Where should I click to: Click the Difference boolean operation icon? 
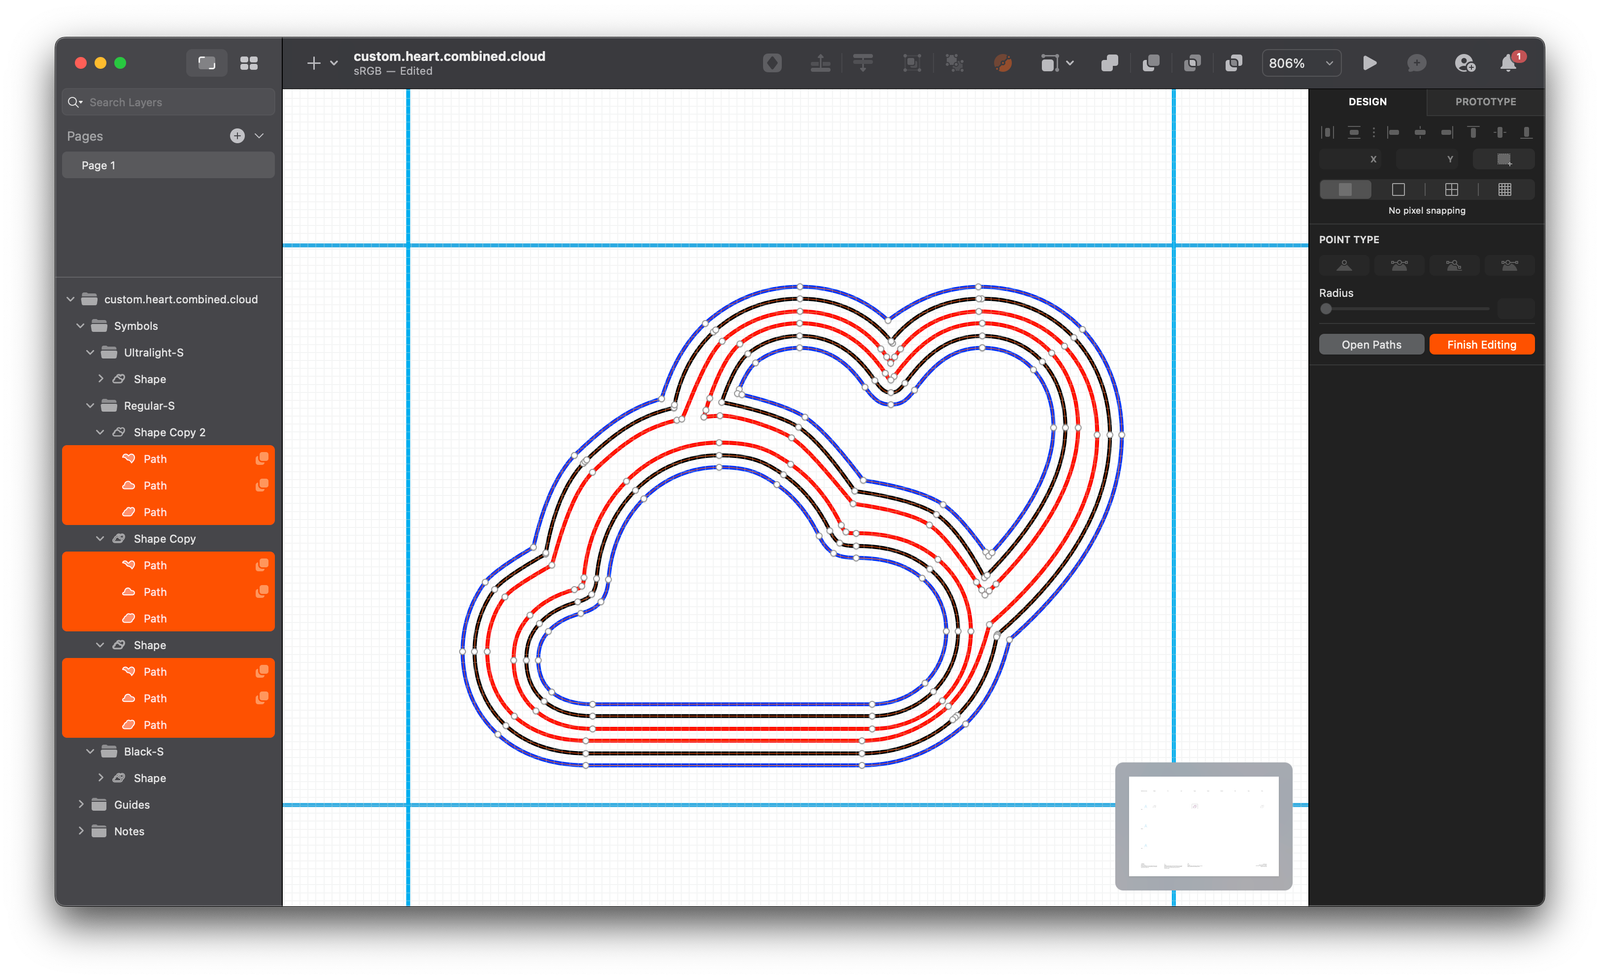click(x=1234, y=63)
